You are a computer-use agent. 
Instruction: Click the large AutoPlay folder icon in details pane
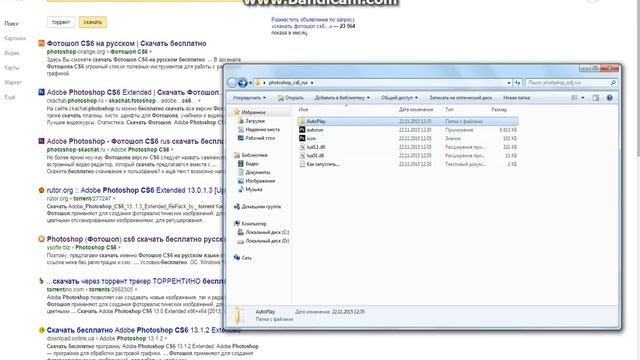coord(240,315)
